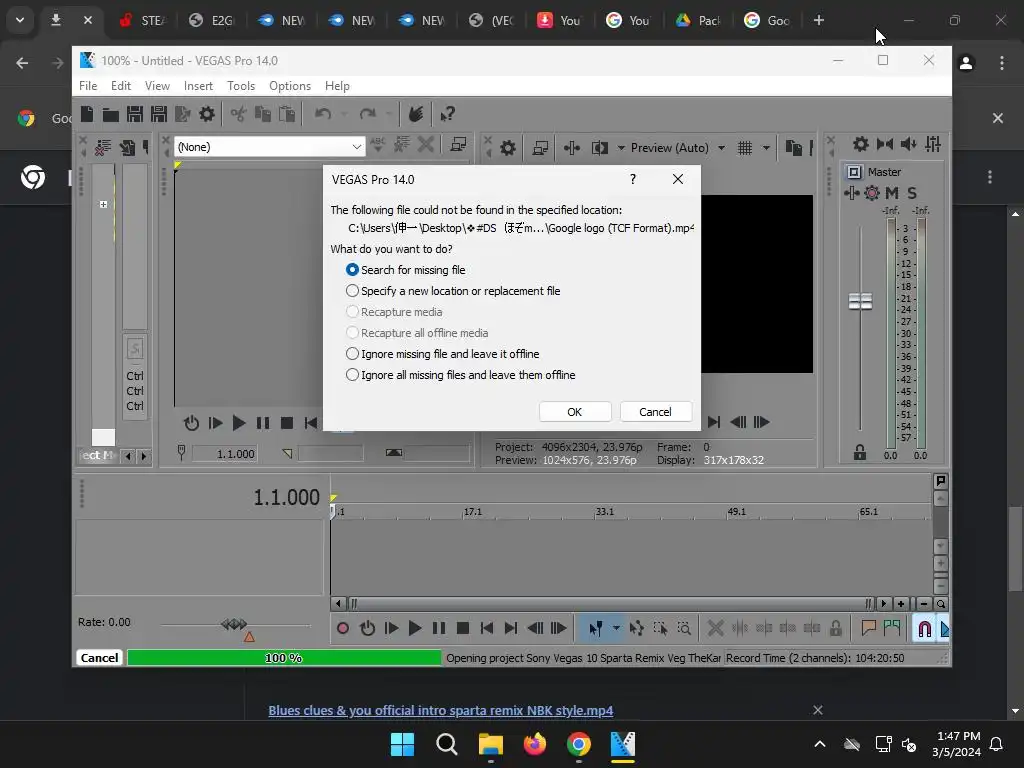Open Blues clues sparta remix mp4 link
This screenshot has height=768, width=1024.
pos(441,711)
